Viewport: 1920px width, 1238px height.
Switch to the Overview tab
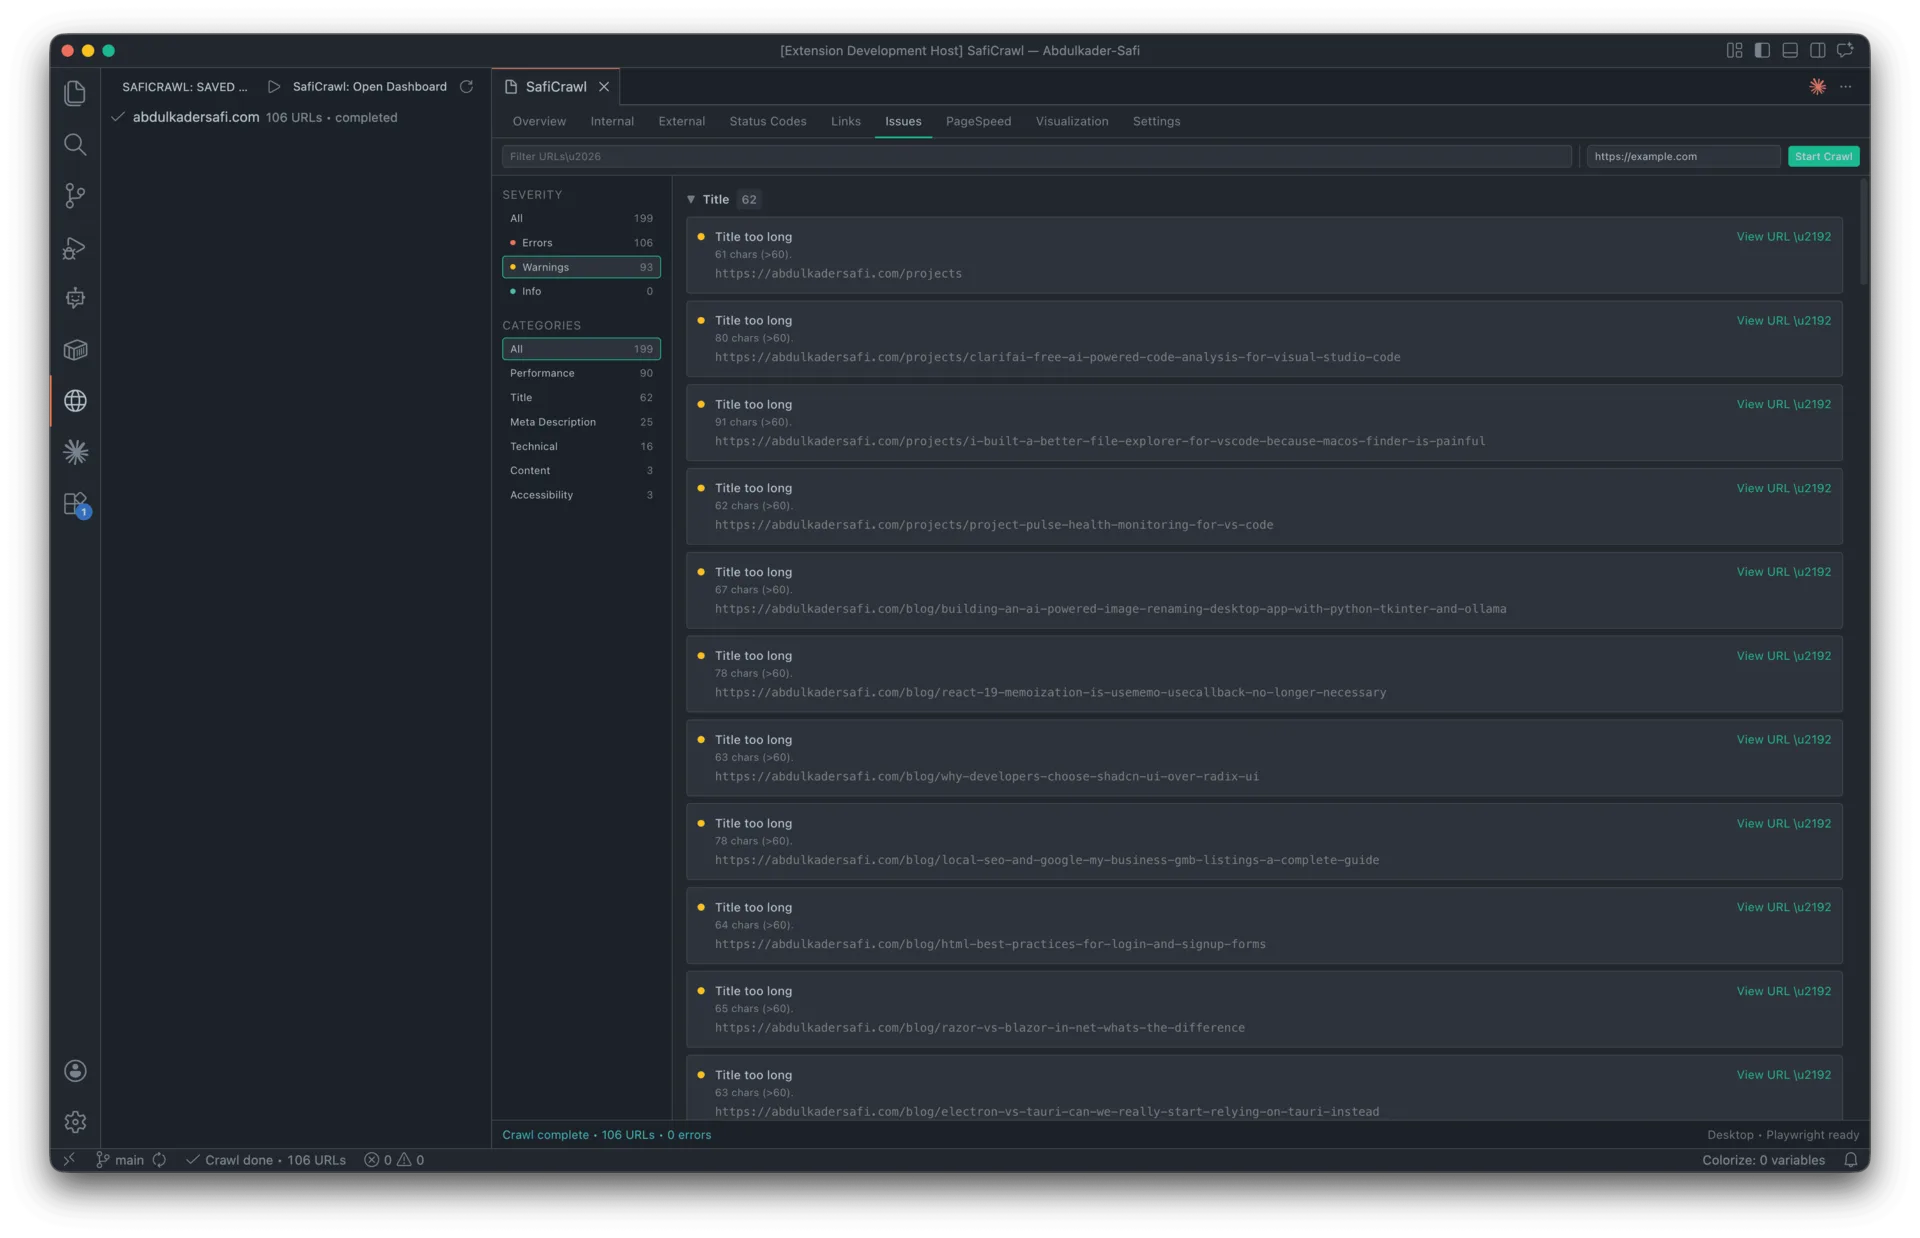(539, 121)
